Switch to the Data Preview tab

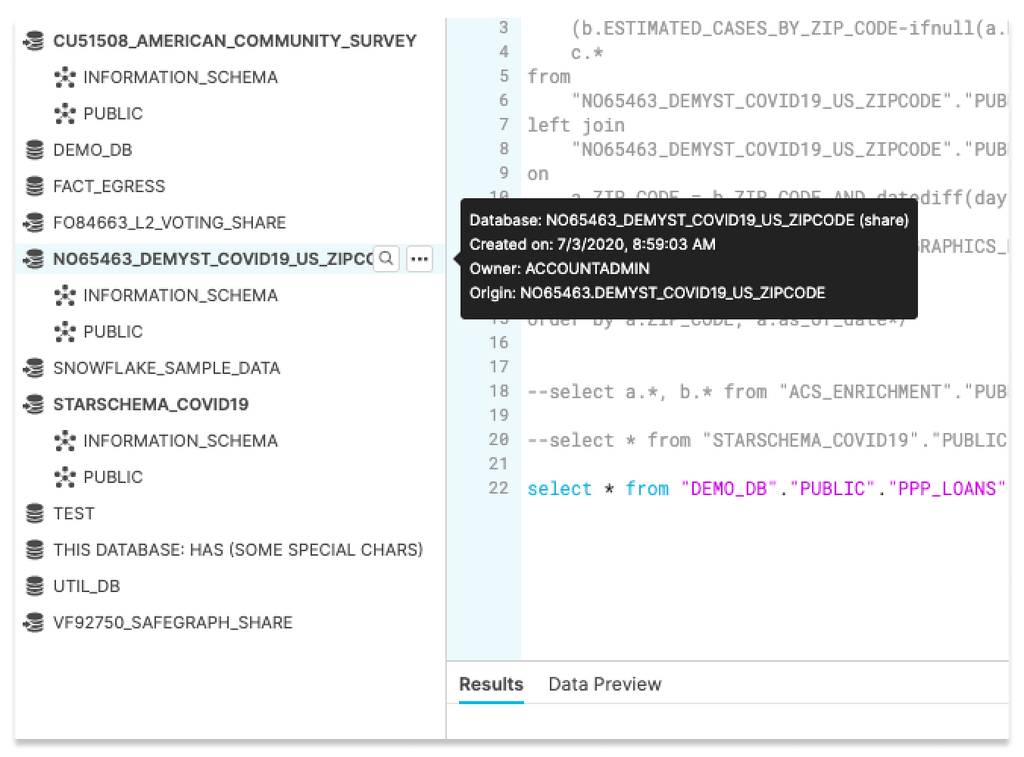point(605,684)
